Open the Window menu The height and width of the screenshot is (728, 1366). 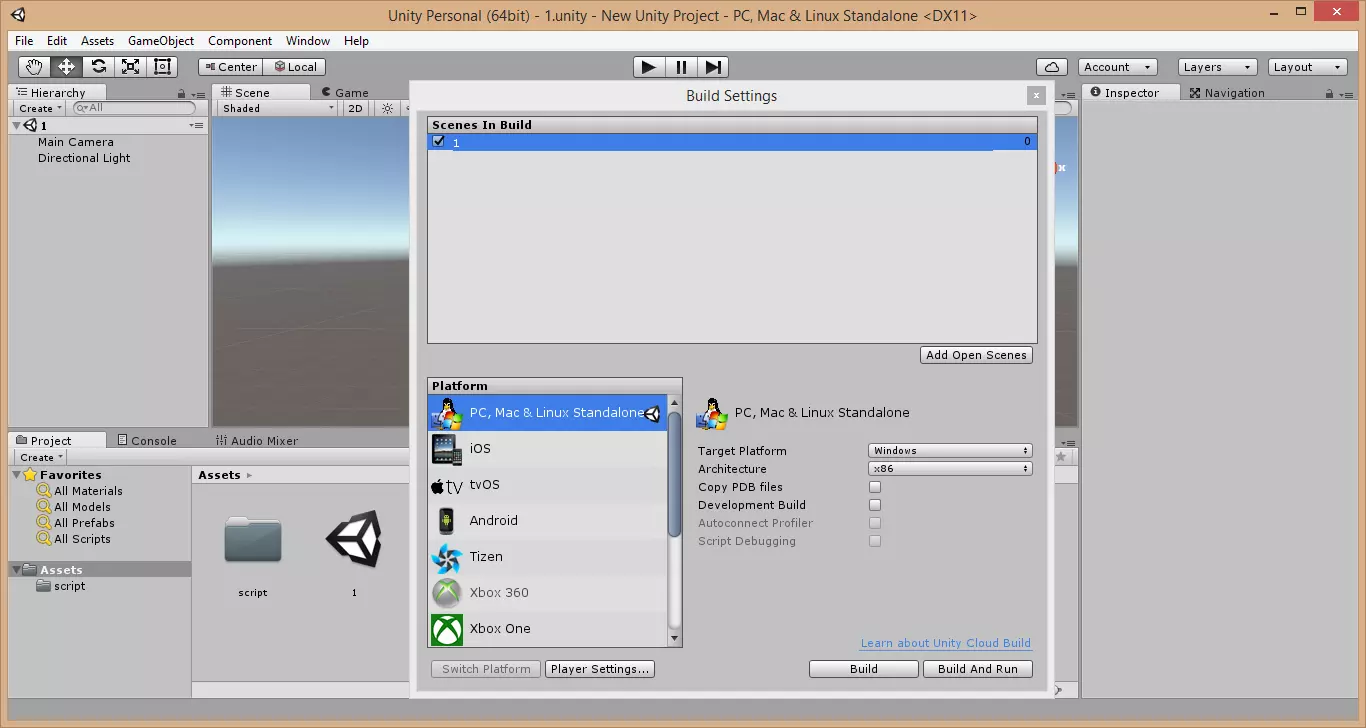click(x=308, y=41)
